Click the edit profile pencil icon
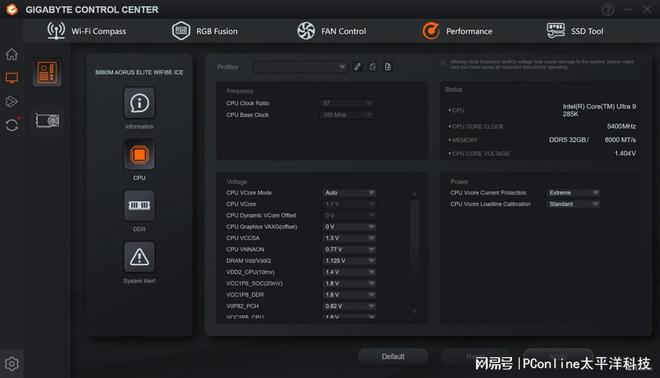This screenshot has height=378, width=660. pos(357,67)
